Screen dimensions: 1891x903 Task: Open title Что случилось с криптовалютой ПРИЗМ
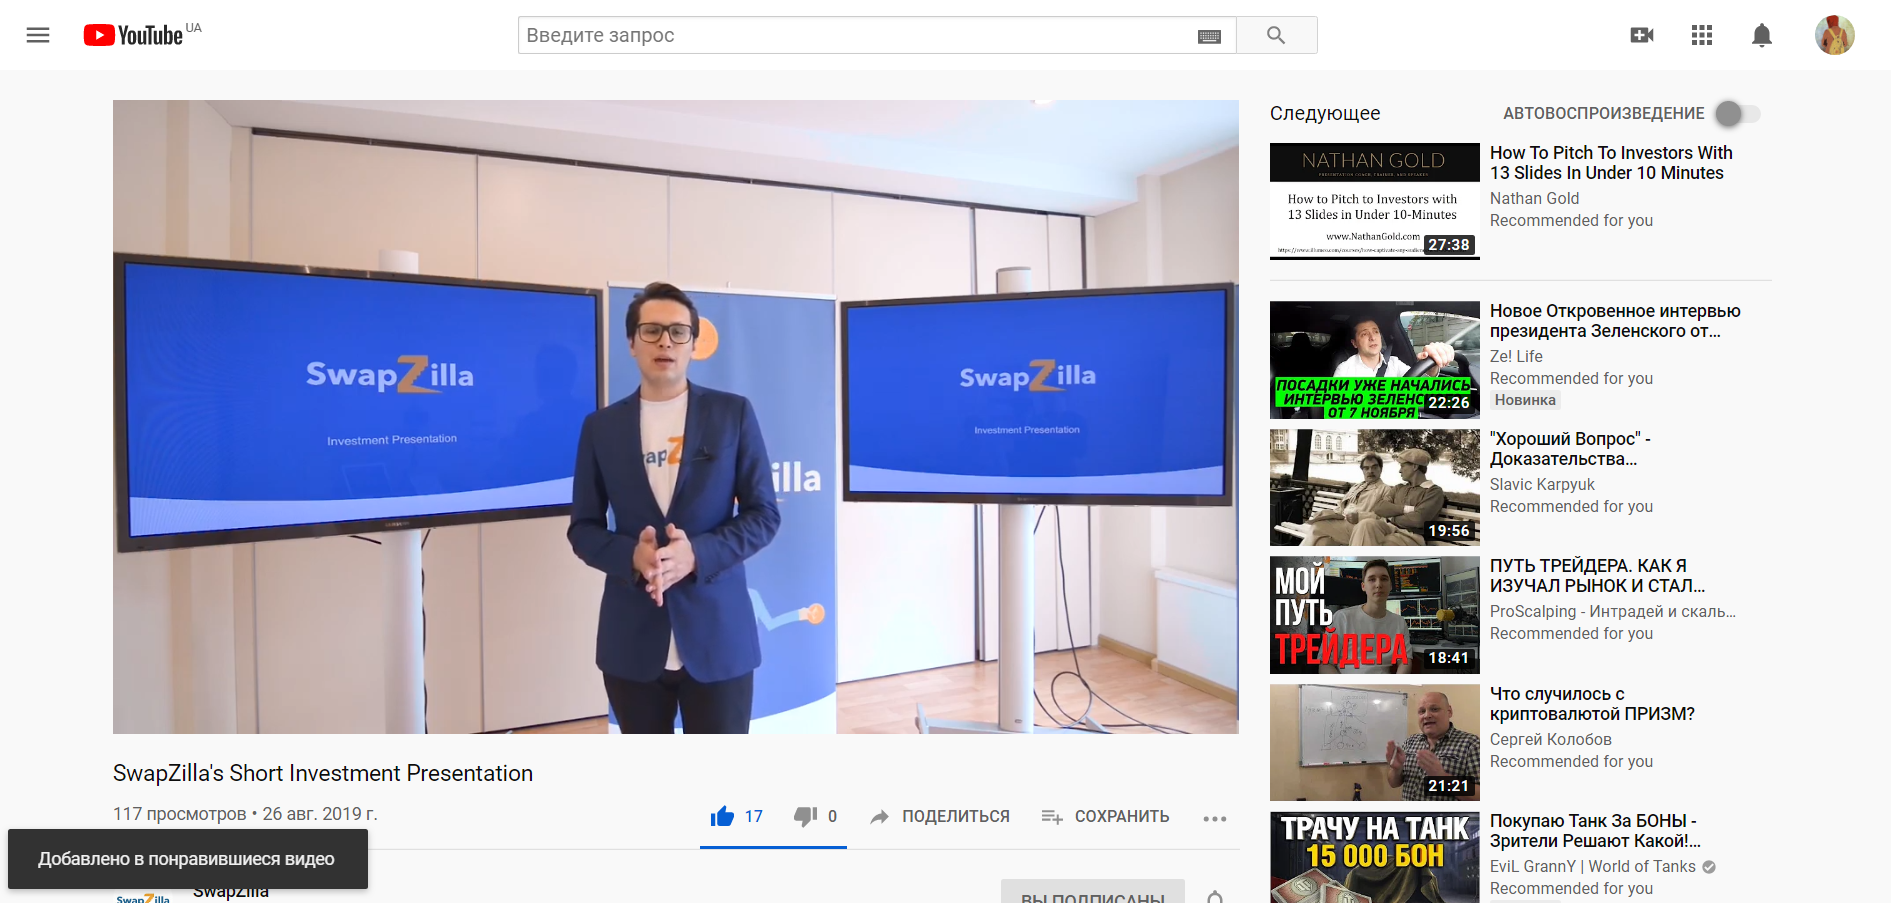[x=1592, y=704]
